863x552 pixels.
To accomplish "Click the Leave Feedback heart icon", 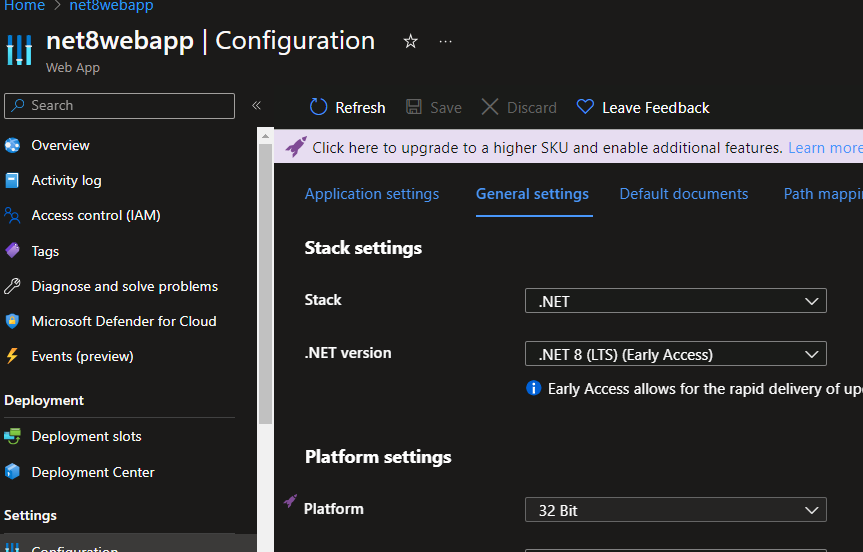I will 585,107.
